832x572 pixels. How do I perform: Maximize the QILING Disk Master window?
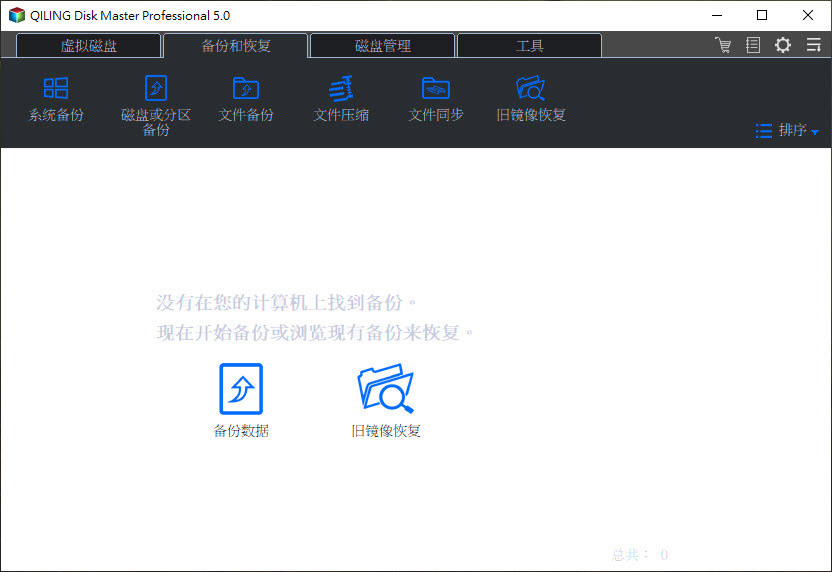tap(762, 15)
